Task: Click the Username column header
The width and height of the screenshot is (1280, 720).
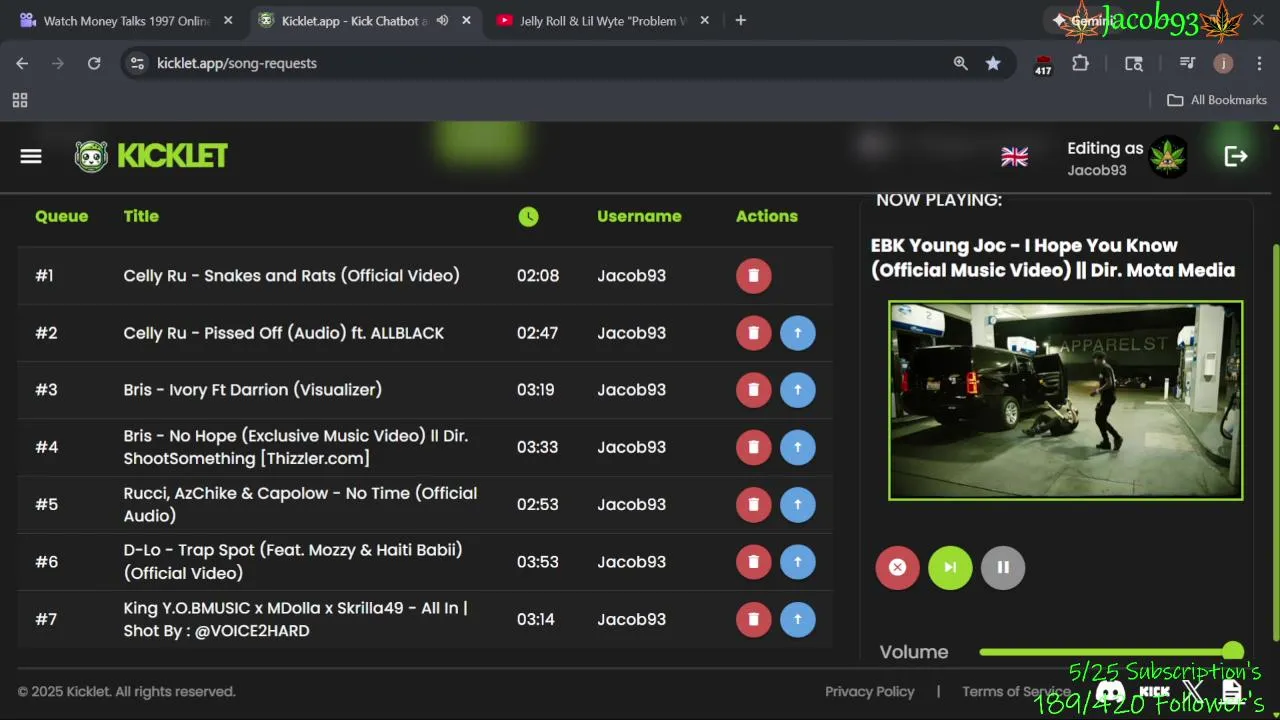Action: [x=639, y=216]
